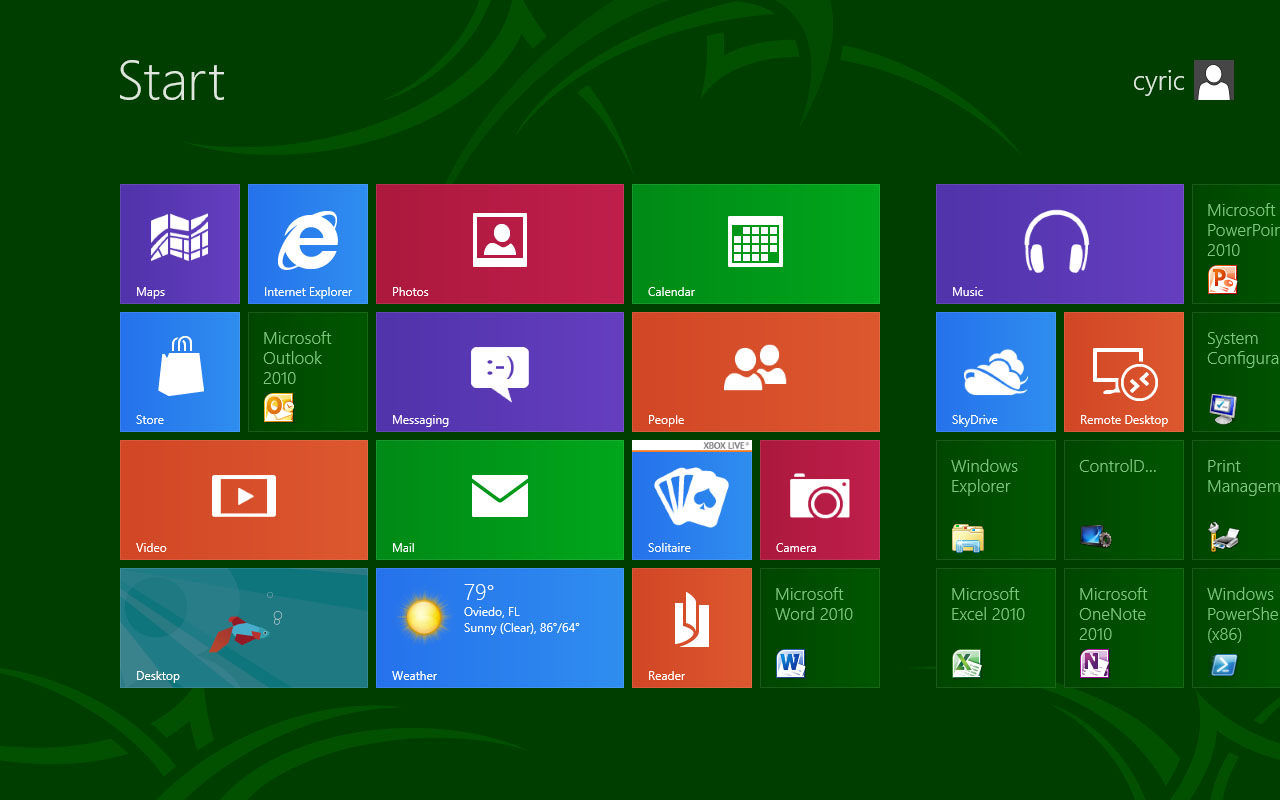Open the Calendar tile
1280x800 pixels.
point(756,244)
